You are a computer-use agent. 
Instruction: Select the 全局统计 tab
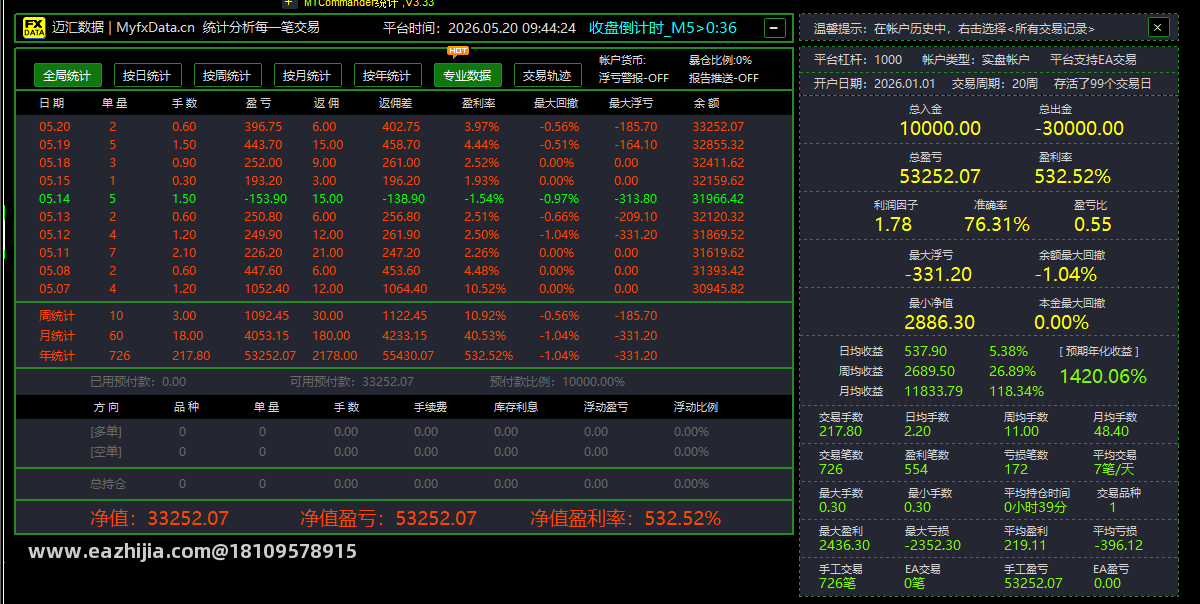pos(67,75)
